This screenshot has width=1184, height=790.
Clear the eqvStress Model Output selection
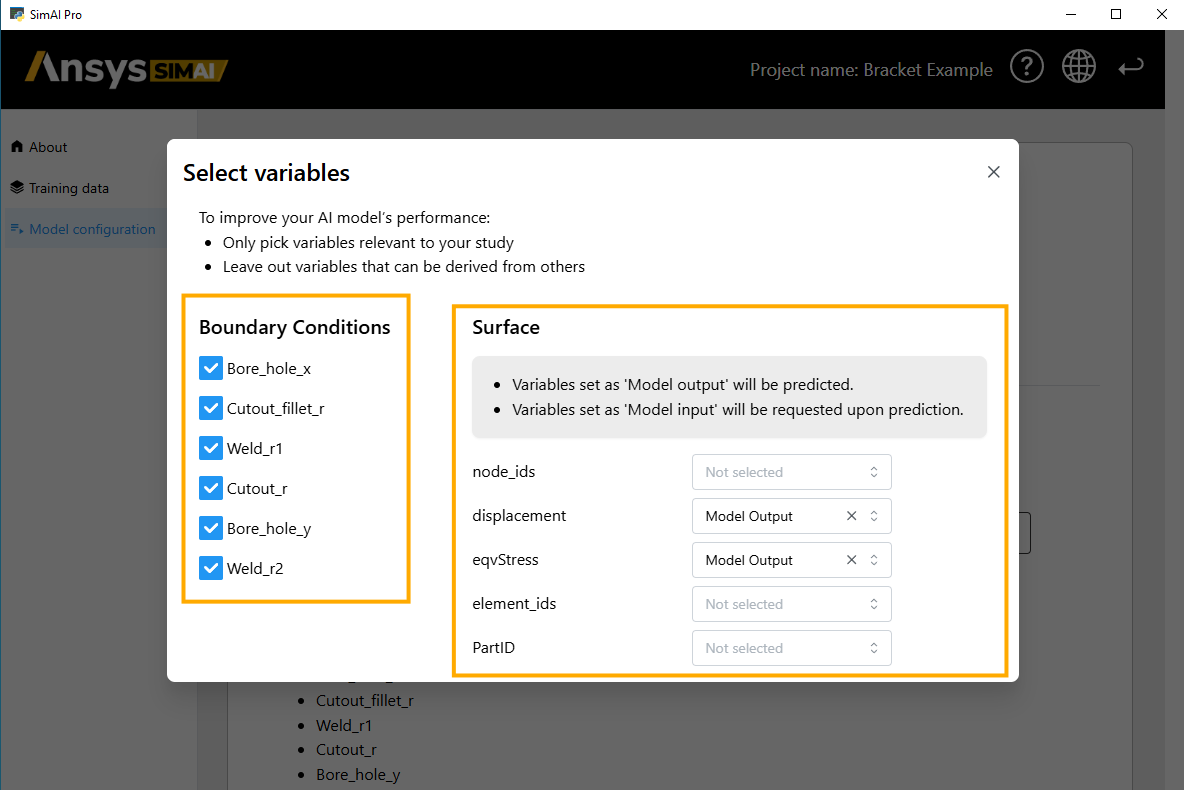[x=851, y=560]
